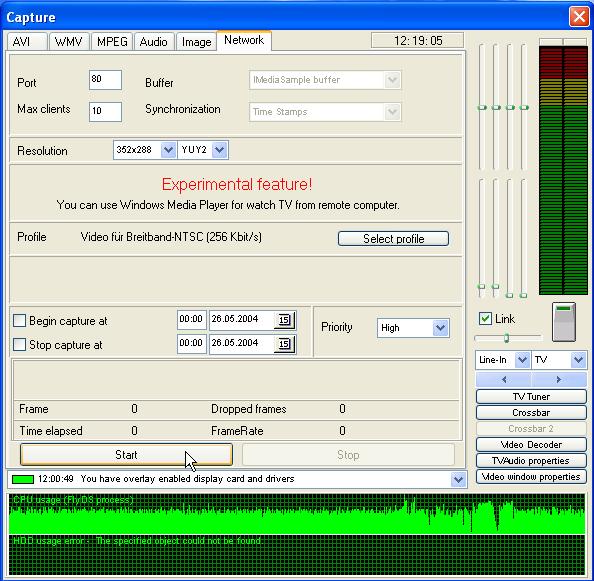Open calendar for Begin capture date

pos(284,320)
